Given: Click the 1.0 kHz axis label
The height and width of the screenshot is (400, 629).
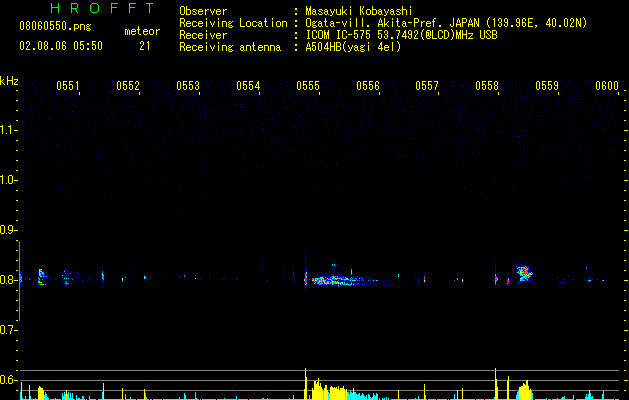Looking at the screenshot, I should [x=8, y=180].
